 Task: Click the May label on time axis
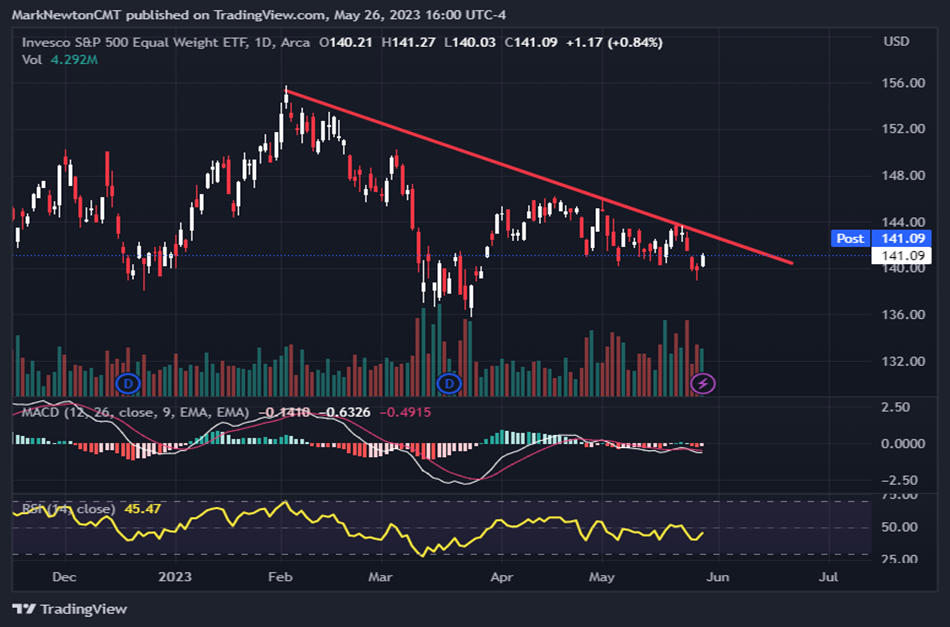point(602,577)
